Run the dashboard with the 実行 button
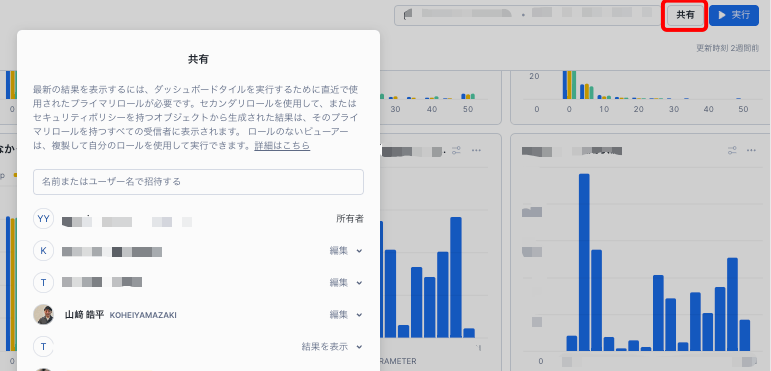 734,15
